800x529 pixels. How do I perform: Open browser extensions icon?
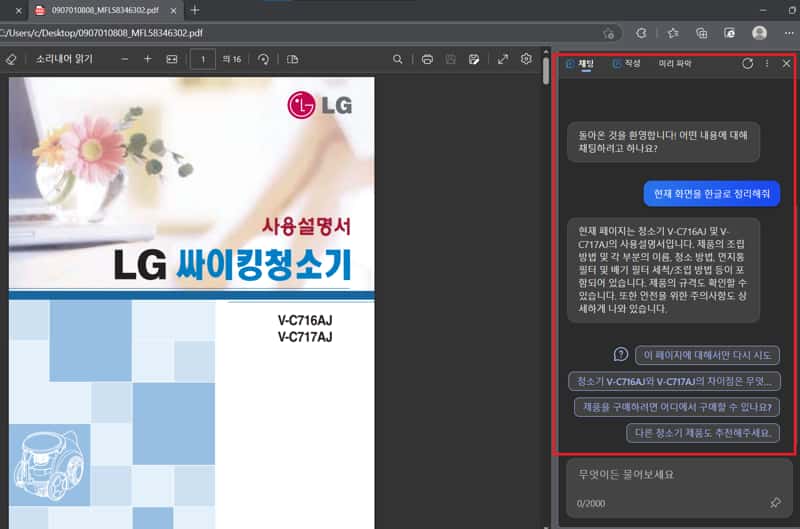[x=641, y=33]
